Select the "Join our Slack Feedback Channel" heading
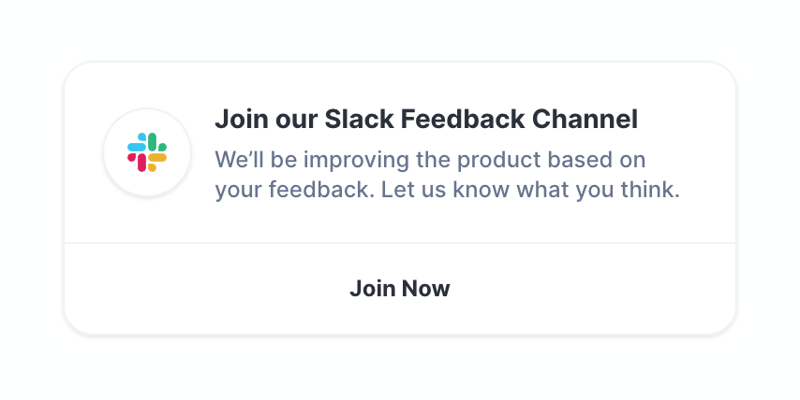Image resolution: width=800 pixels, height=400 pixels. pyautogui.click(x=425, y=120)
